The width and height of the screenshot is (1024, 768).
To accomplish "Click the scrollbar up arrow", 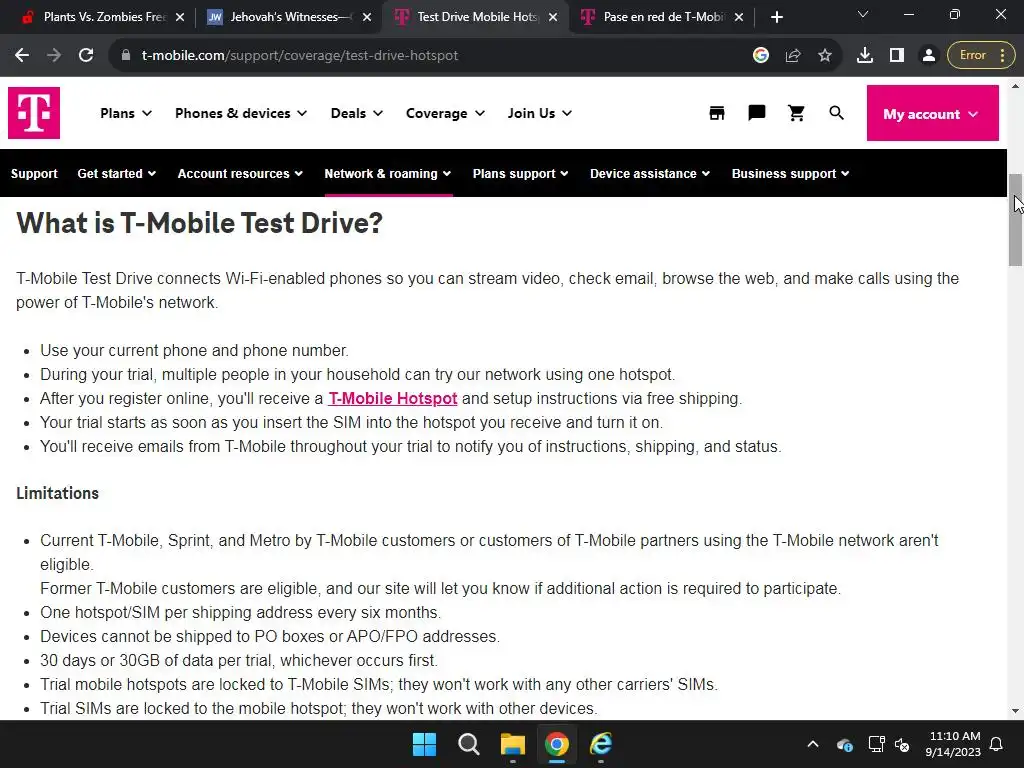I will point(1015,86).
